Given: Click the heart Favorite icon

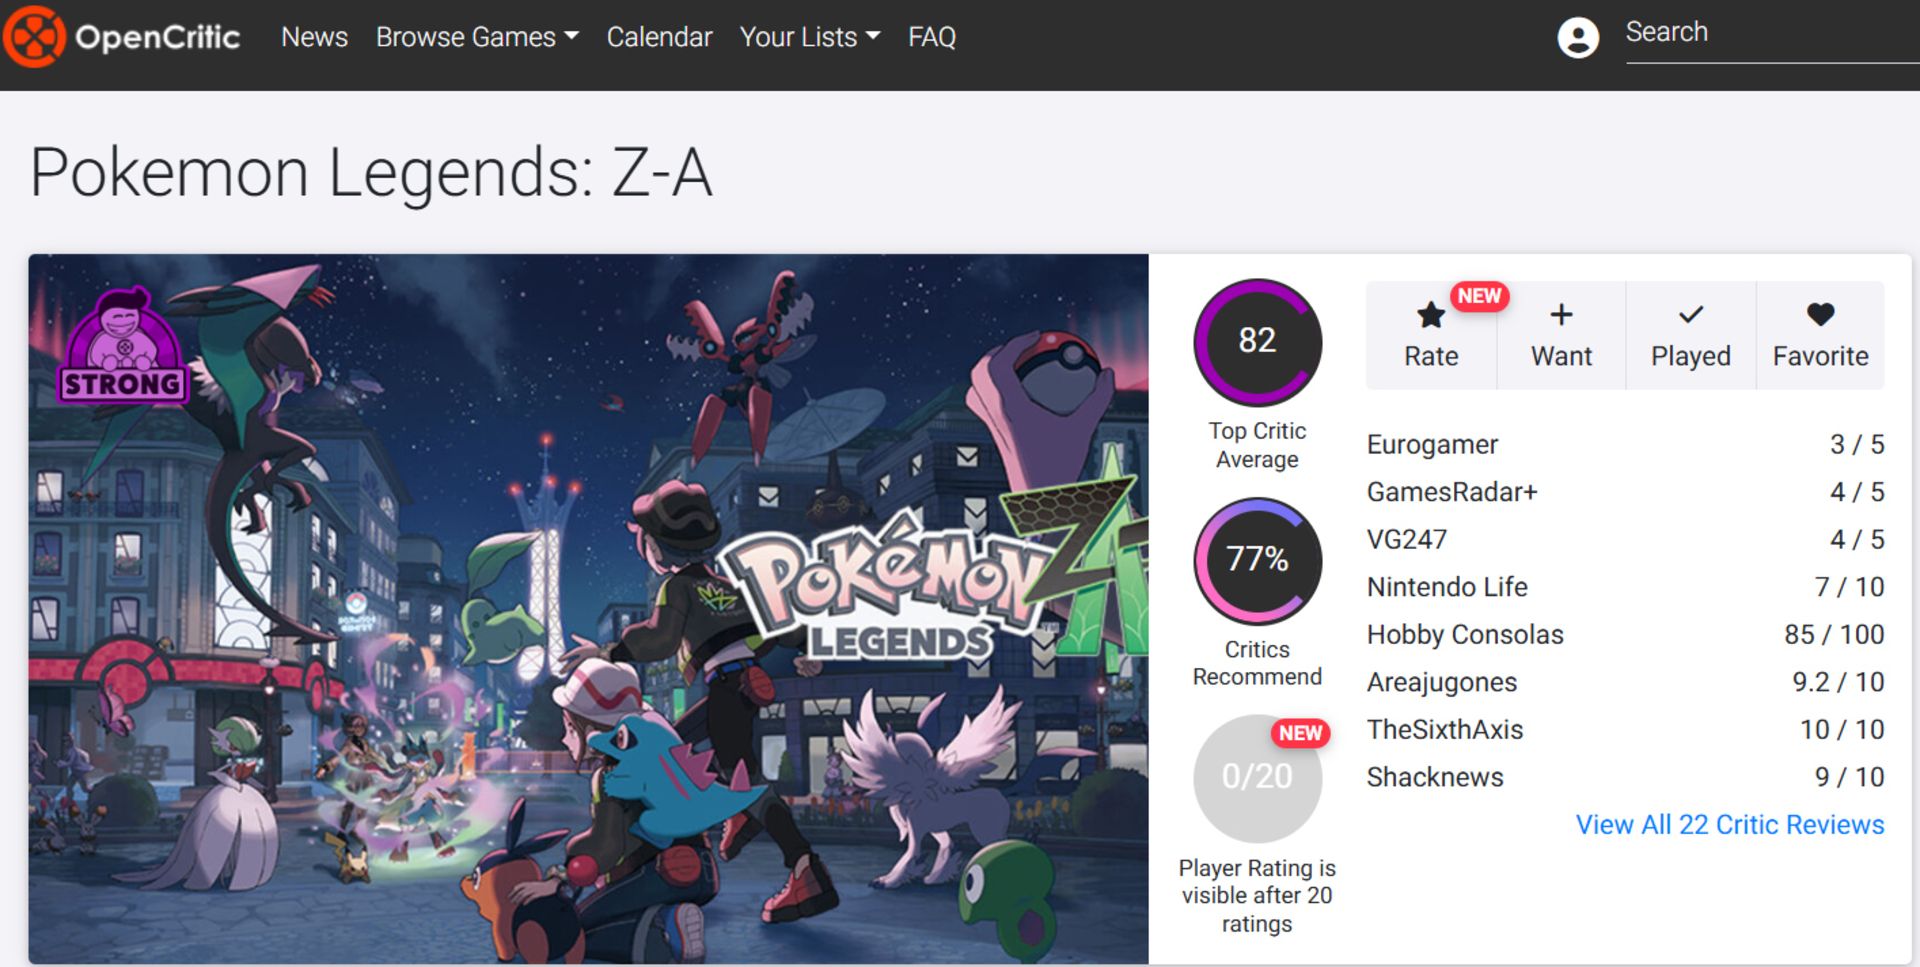Looking at the screenshot, I should click(x=1820, y=316).
